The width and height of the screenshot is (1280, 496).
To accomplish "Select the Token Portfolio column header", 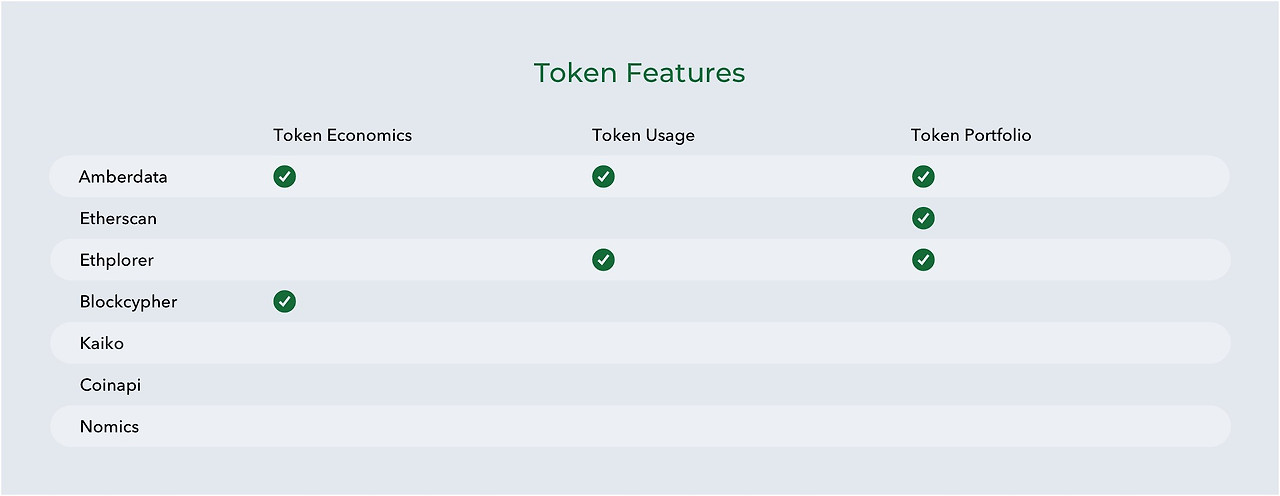I will pos(970,135).
